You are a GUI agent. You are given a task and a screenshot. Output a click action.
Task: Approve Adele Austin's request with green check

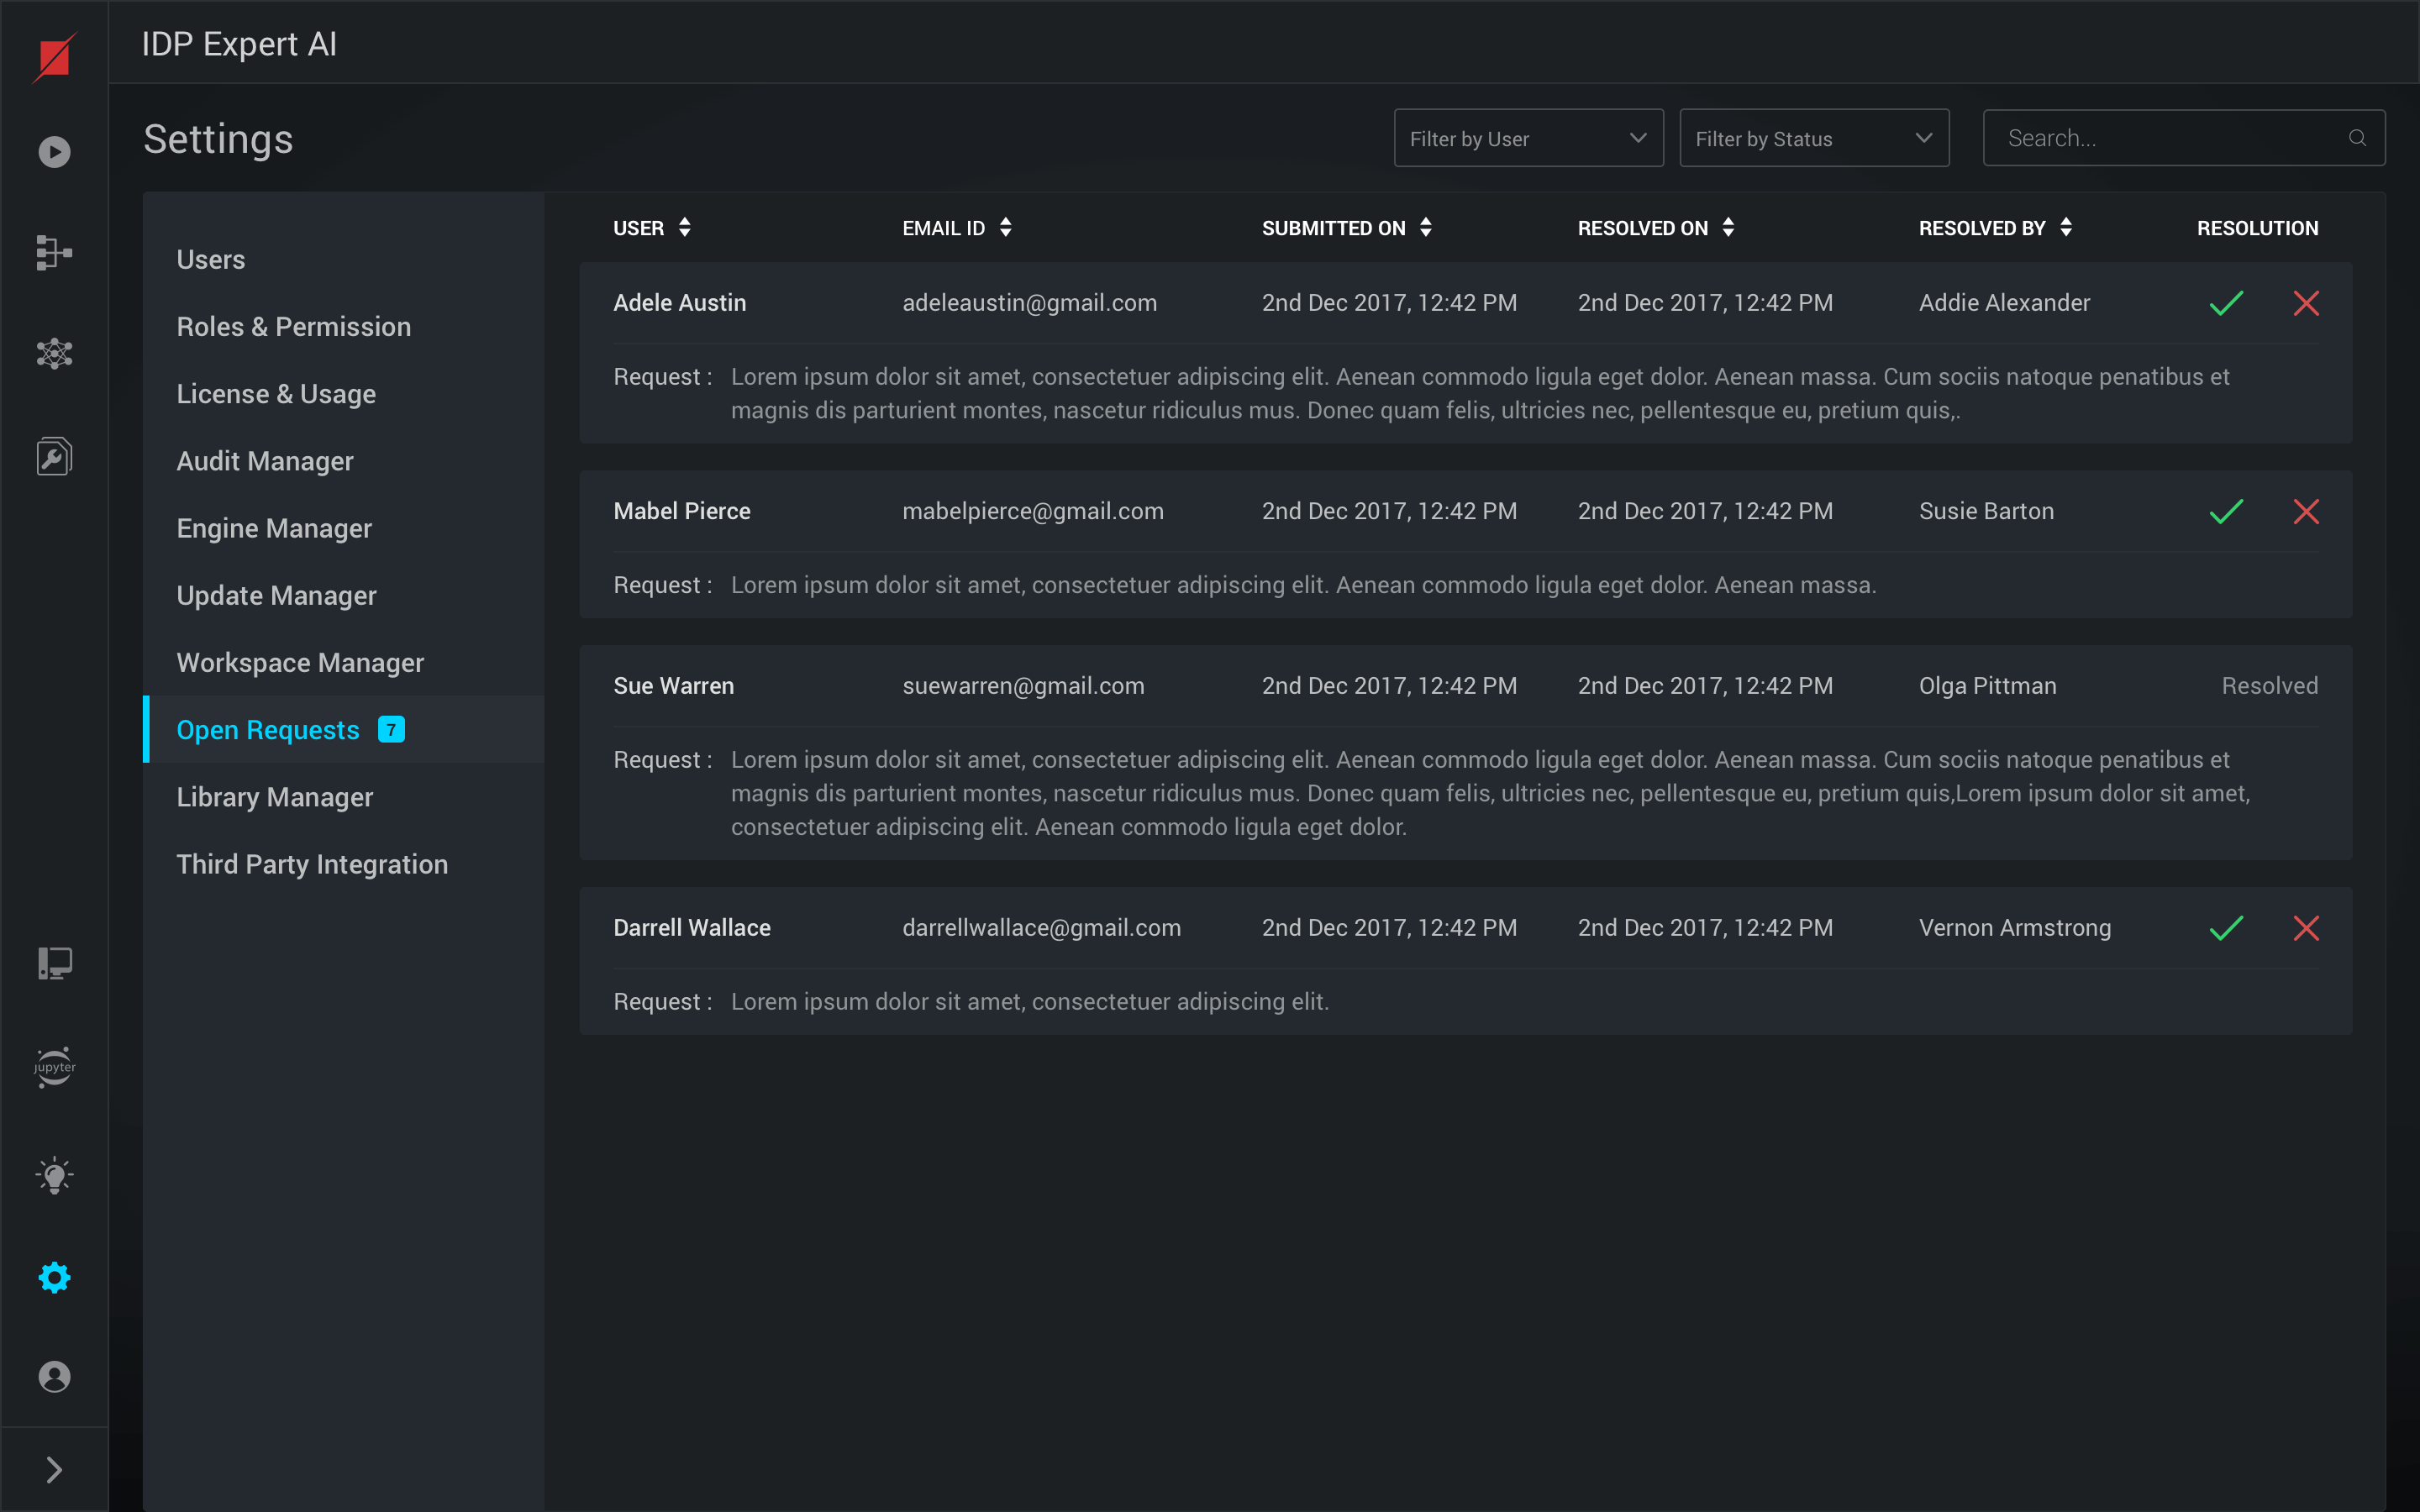2226,303
